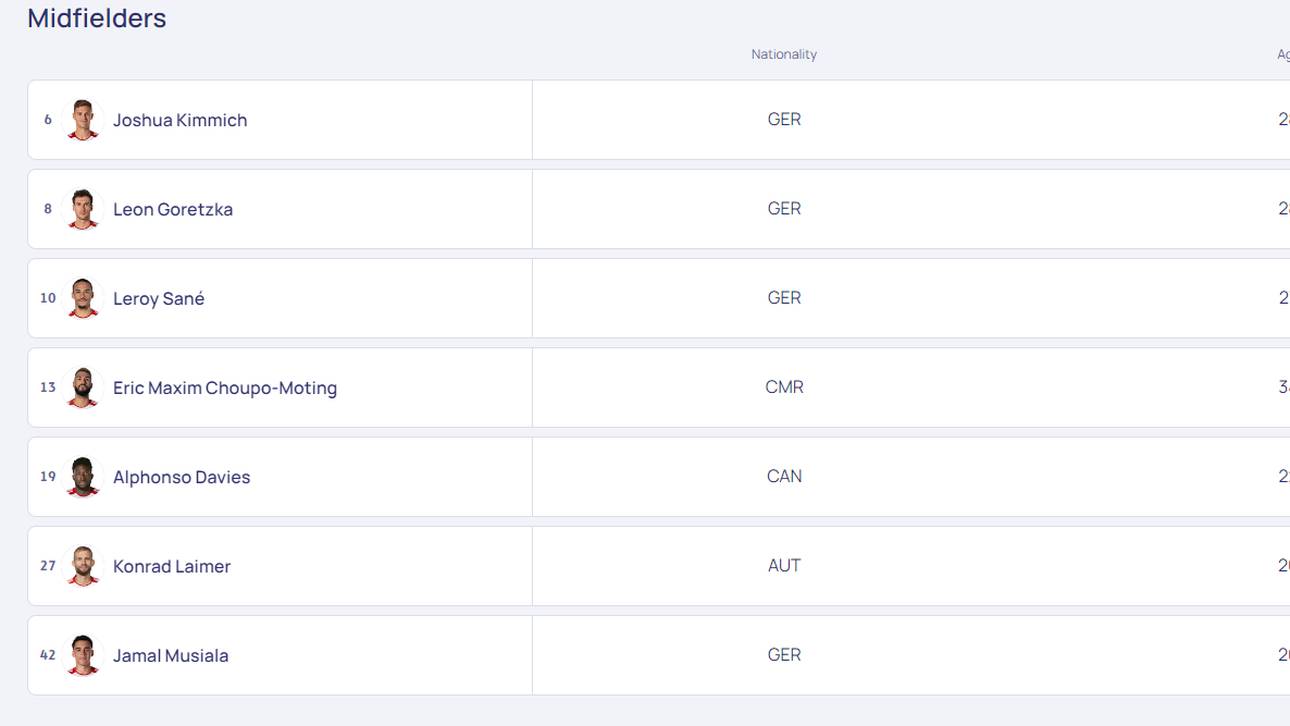
Task: Select the Eric Maxim Choupo-Moting name
Action: (225, 388)
